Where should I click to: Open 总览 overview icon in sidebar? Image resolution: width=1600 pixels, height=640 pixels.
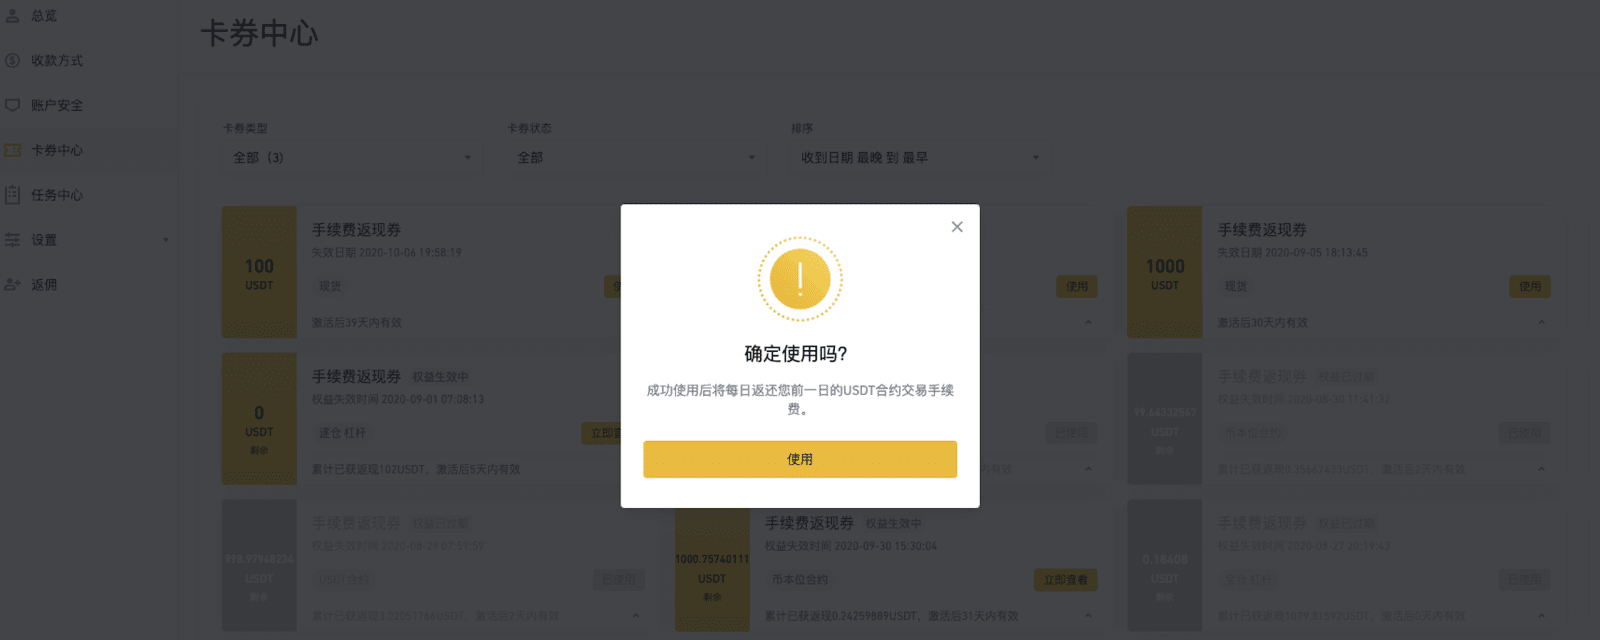[13, 16]
